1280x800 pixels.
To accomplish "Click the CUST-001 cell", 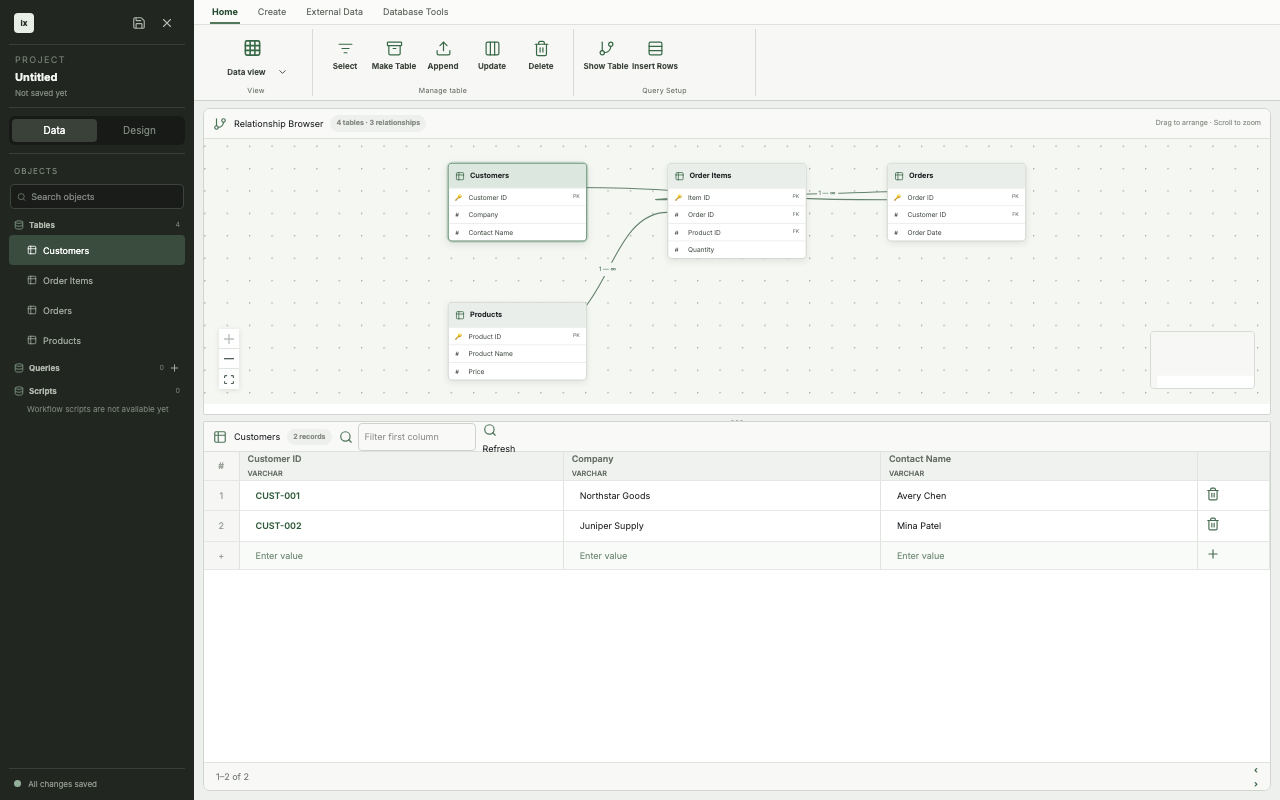I will pyautogui.click(x=401, y=496).
